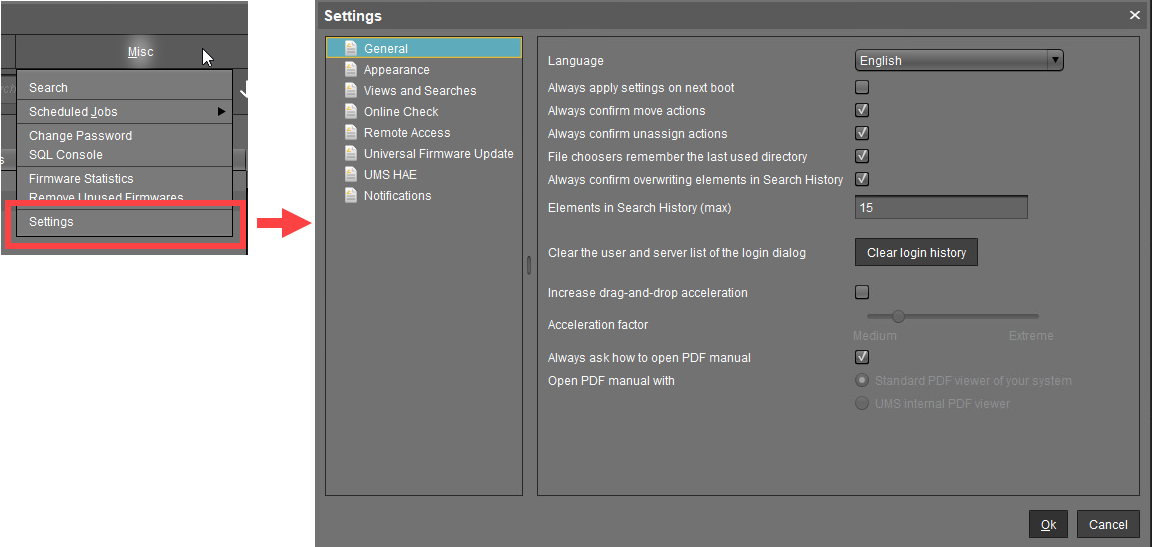Click the Acceleration factor slider handle
The height and width of the screenshot is (547, 1152).
[898, 316]
